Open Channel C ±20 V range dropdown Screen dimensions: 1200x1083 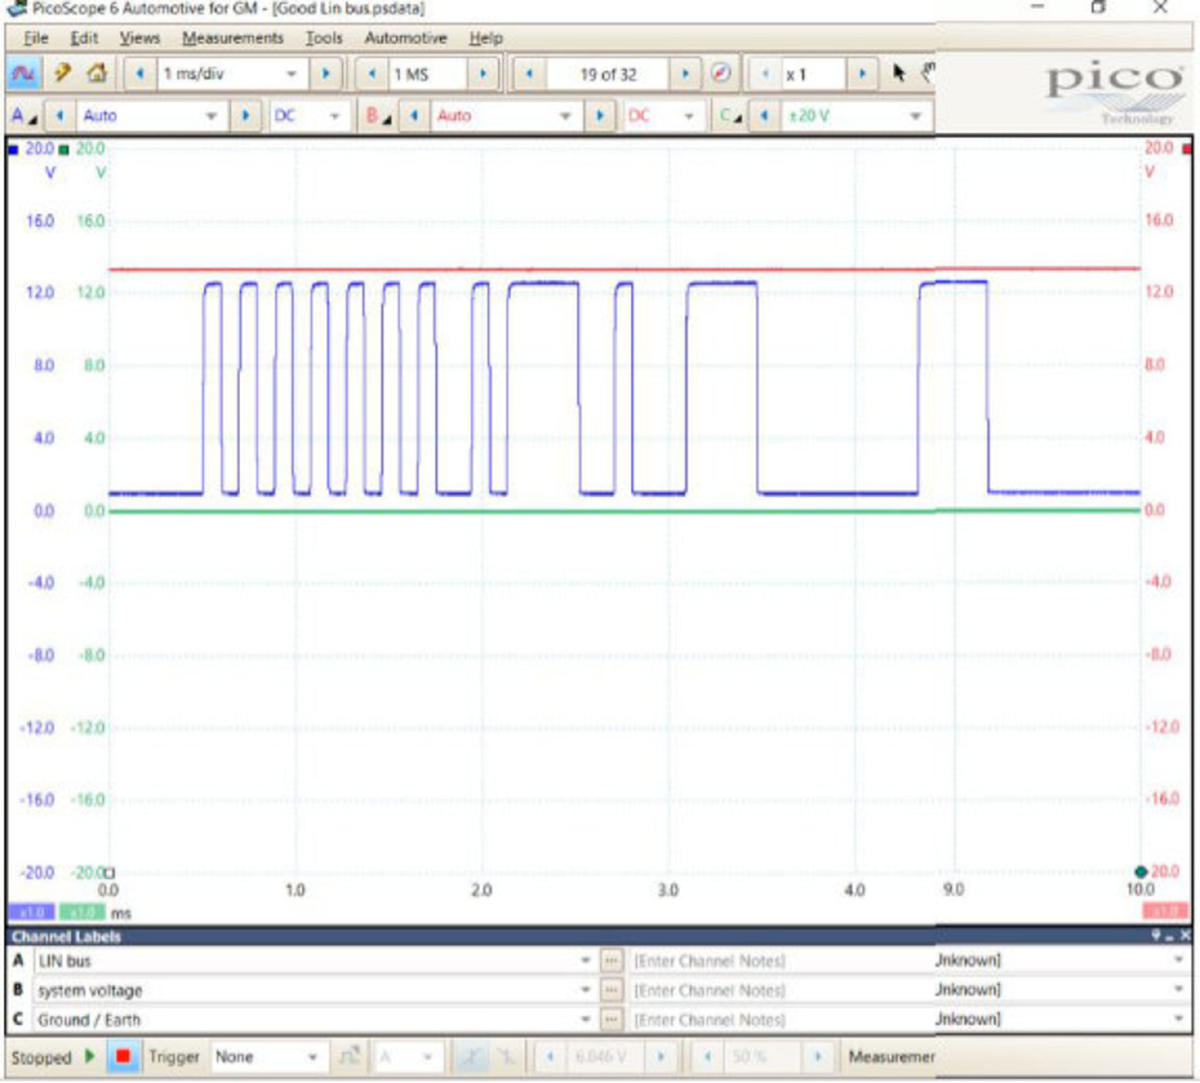[x=915, y=116]
